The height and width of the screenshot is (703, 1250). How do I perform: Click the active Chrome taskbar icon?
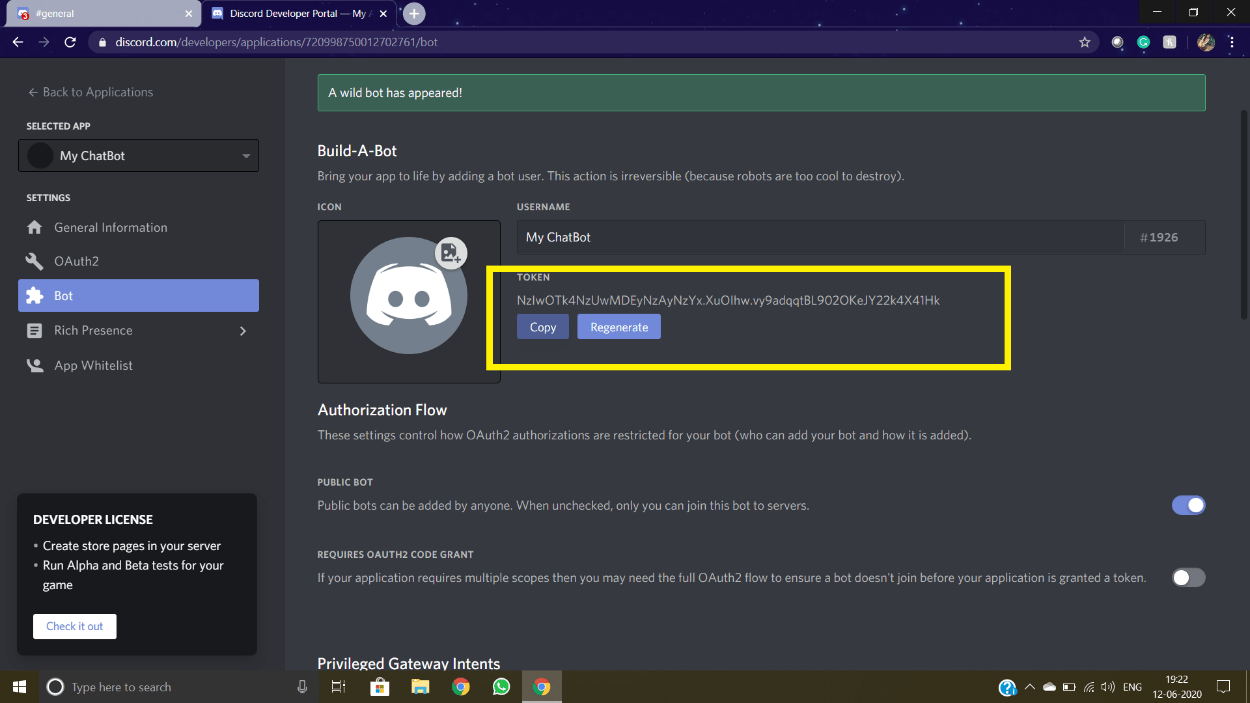click(x=542, y=687)
